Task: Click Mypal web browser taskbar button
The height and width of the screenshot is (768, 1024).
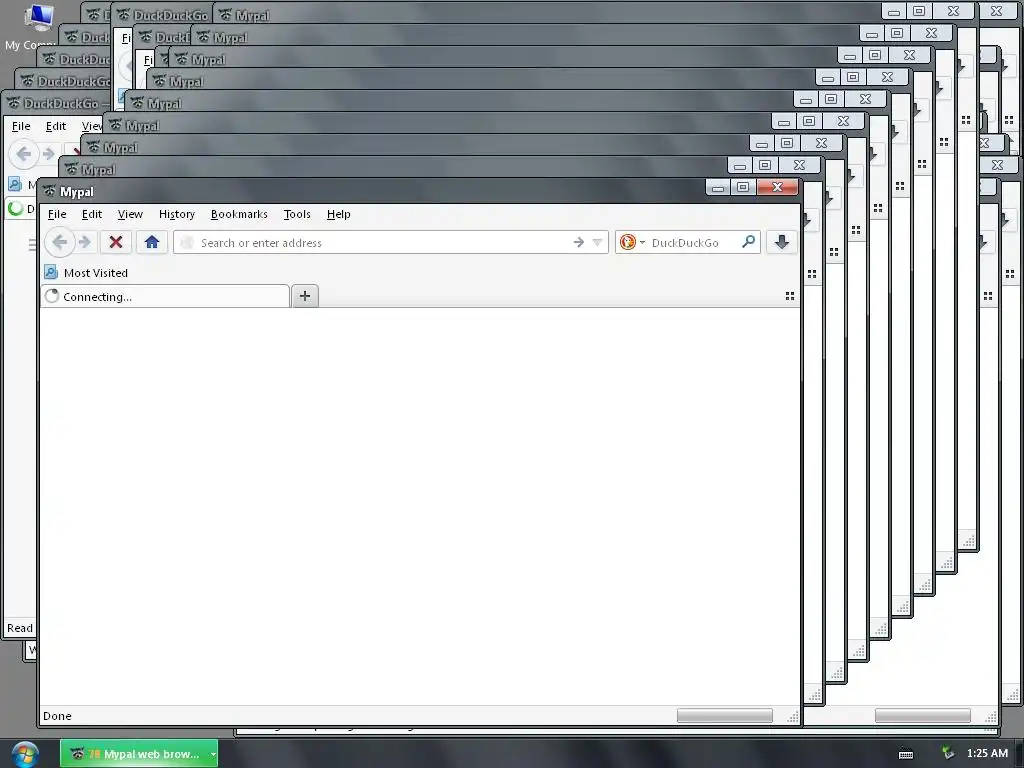Action: pos(138,754)
